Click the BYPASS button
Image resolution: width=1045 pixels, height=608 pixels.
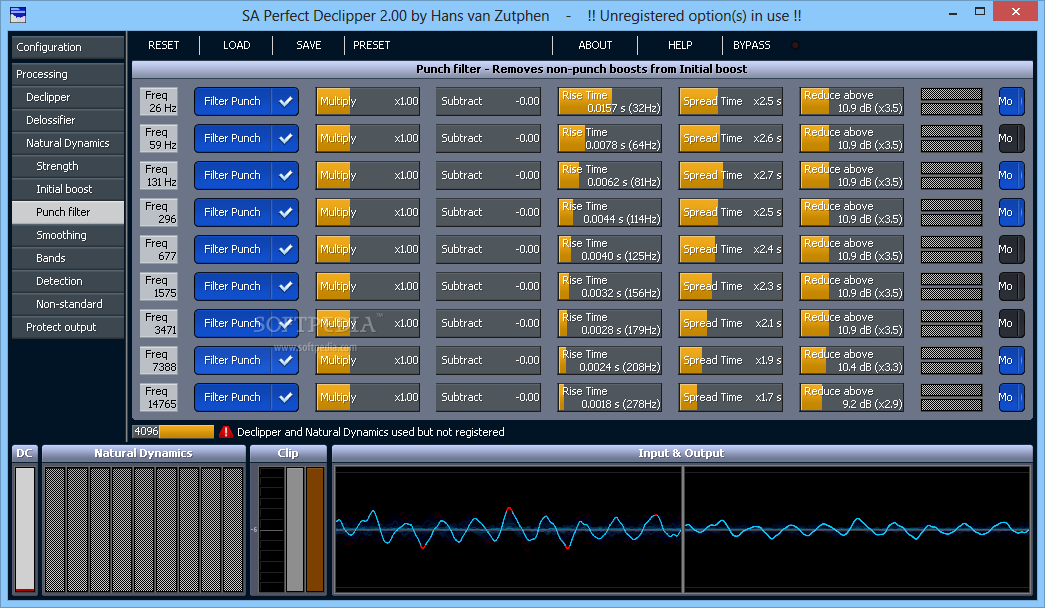(x=752, y=45)
